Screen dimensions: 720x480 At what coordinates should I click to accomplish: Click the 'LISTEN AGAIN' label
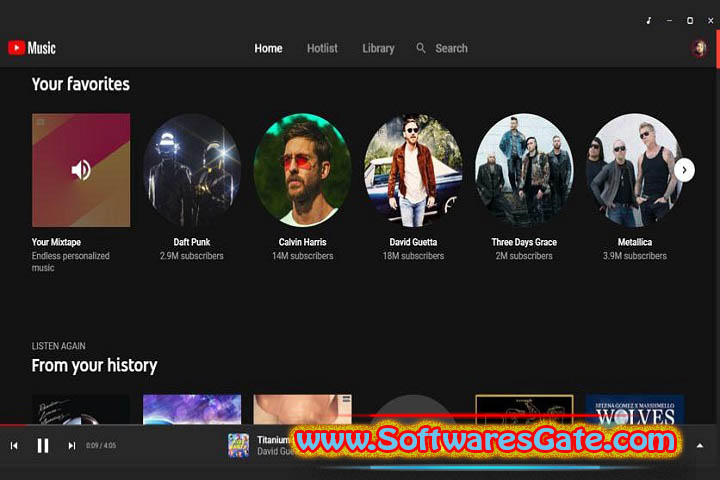click(58, 346)
